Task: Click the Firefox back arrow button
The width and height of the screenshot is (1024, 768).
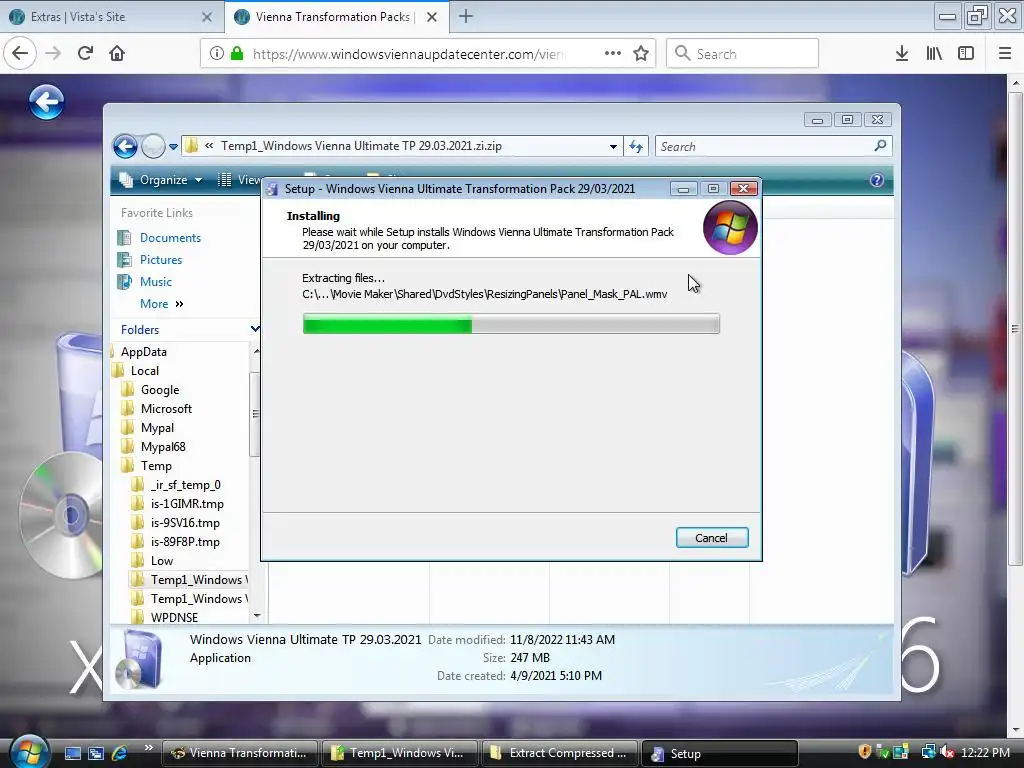Action: [20, 53]
